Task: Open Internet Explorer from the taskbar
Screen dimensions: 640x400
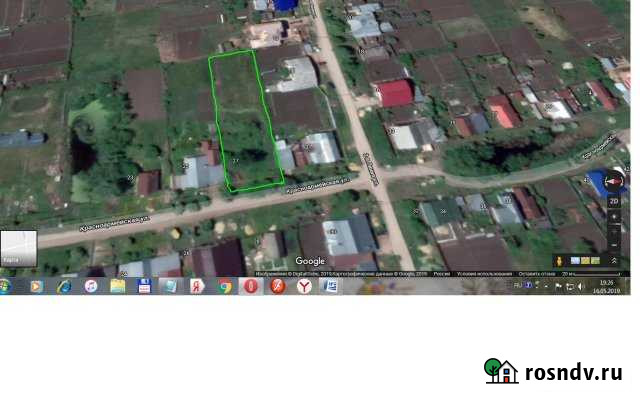Action: tap(63, 286)
